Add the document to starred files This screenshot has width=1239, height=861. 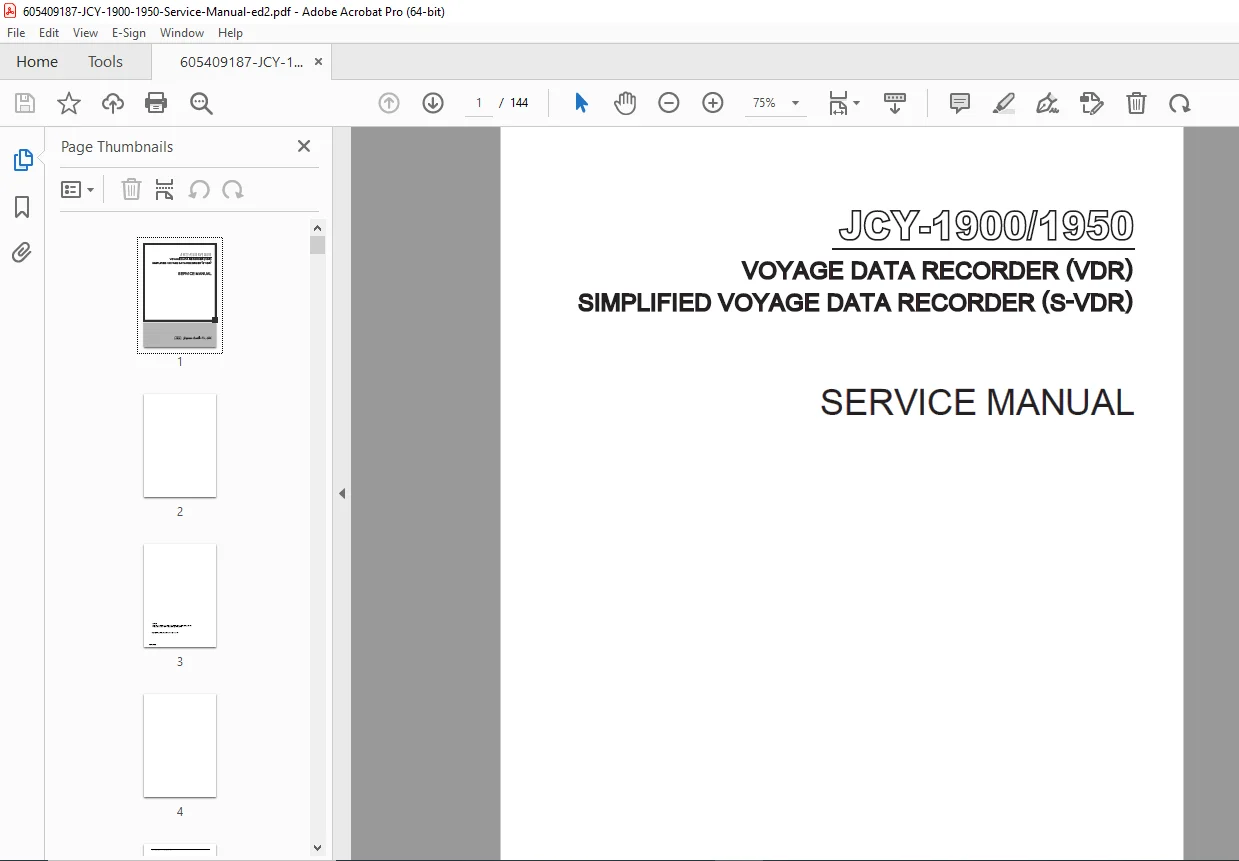pos(69,103)
